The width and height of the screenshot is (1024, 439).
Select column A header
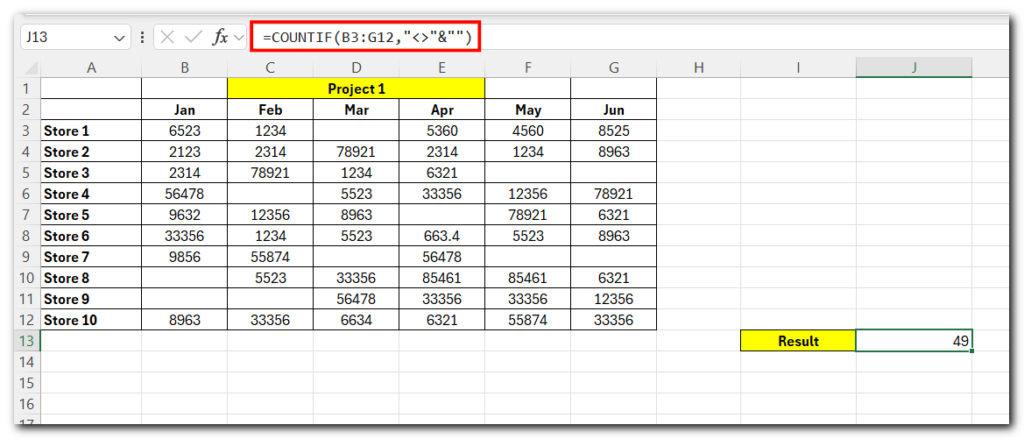point(91,67)
